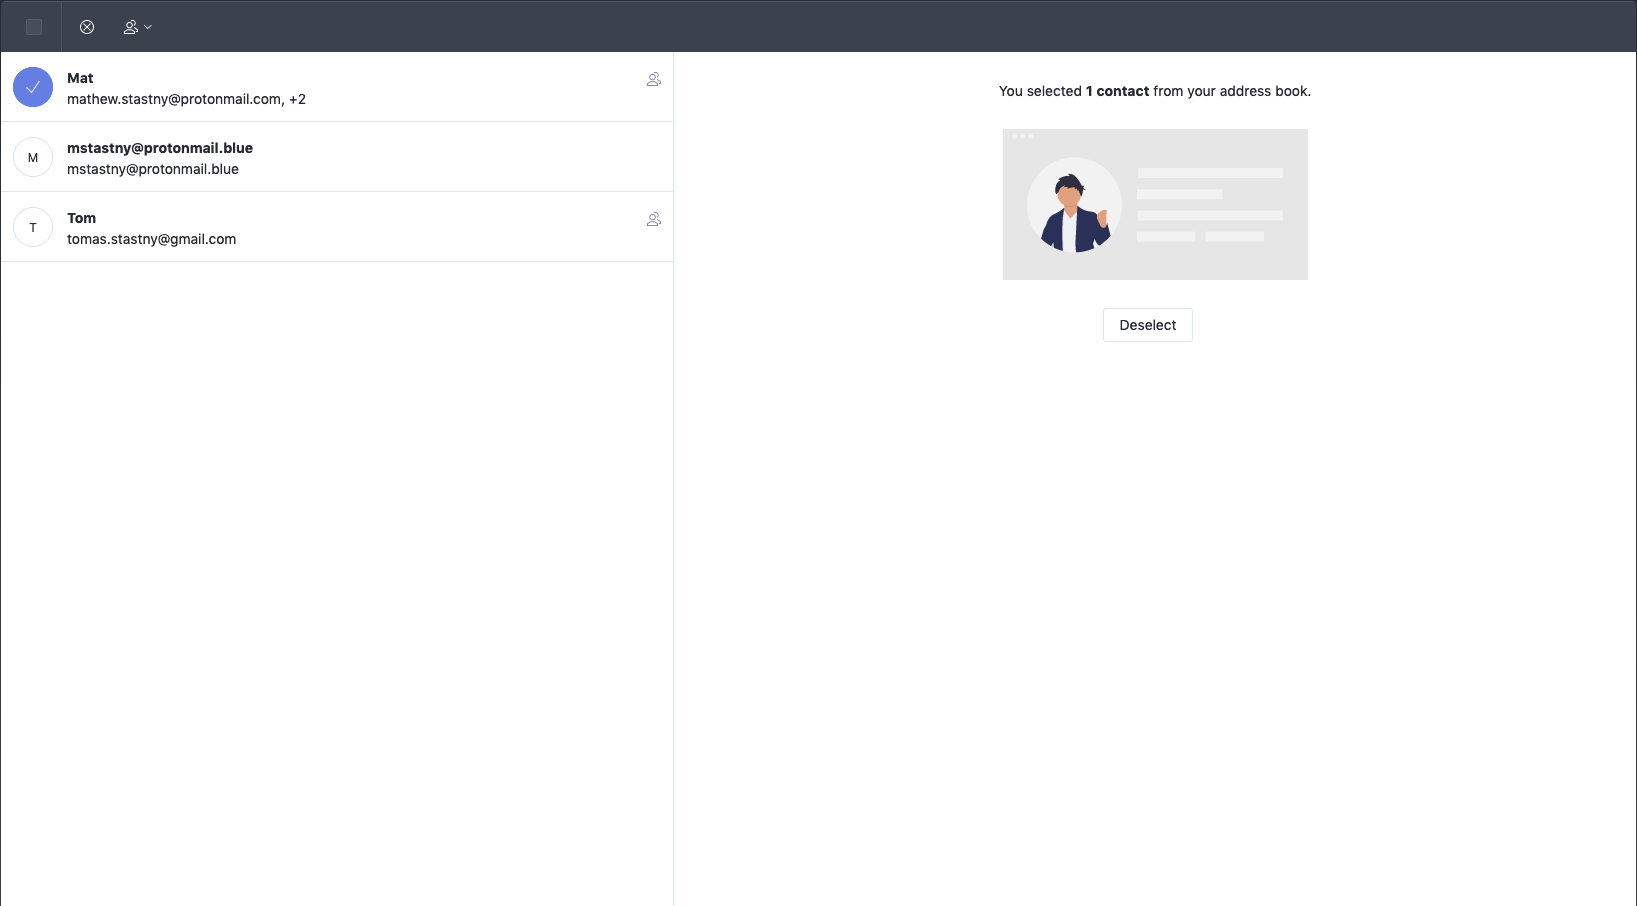Image resolution: width=1637 pixels, height=906 pixels.
Task: Click the mstastny@protonmail.blue email address
Action: [x=152, y=170]
